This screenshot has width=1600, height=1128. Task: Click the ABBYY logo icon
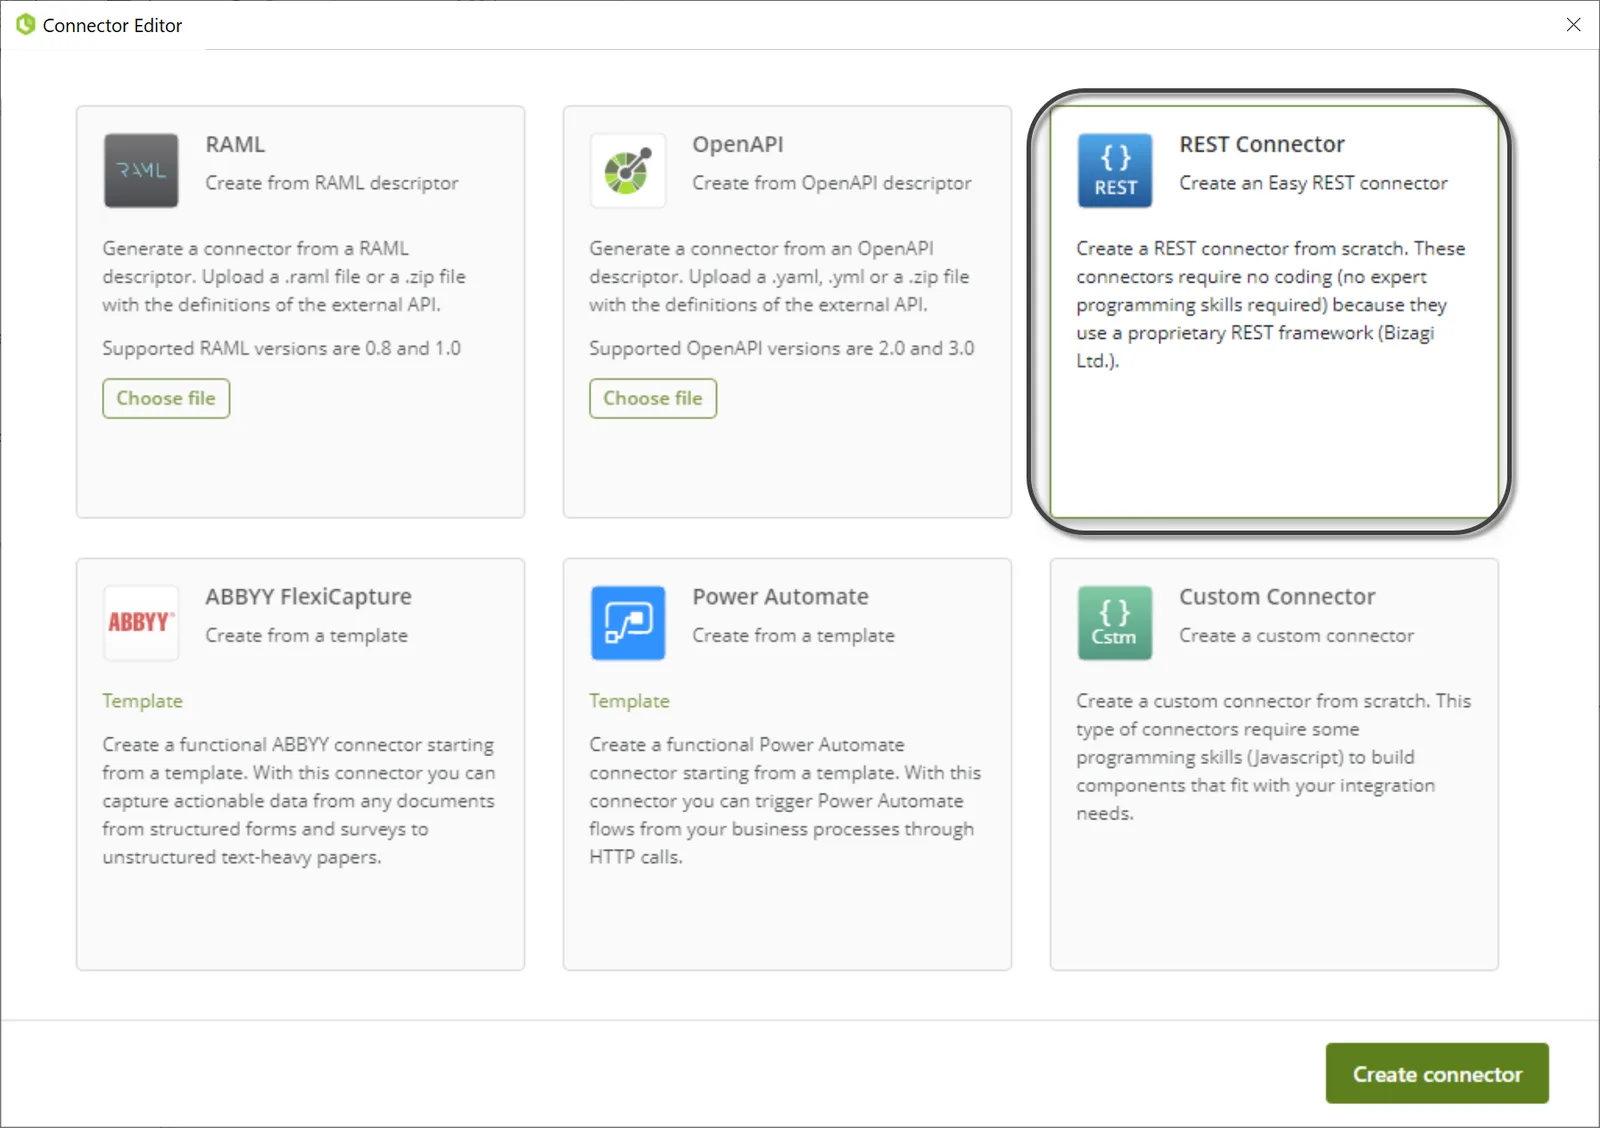[x=141, y=623]
